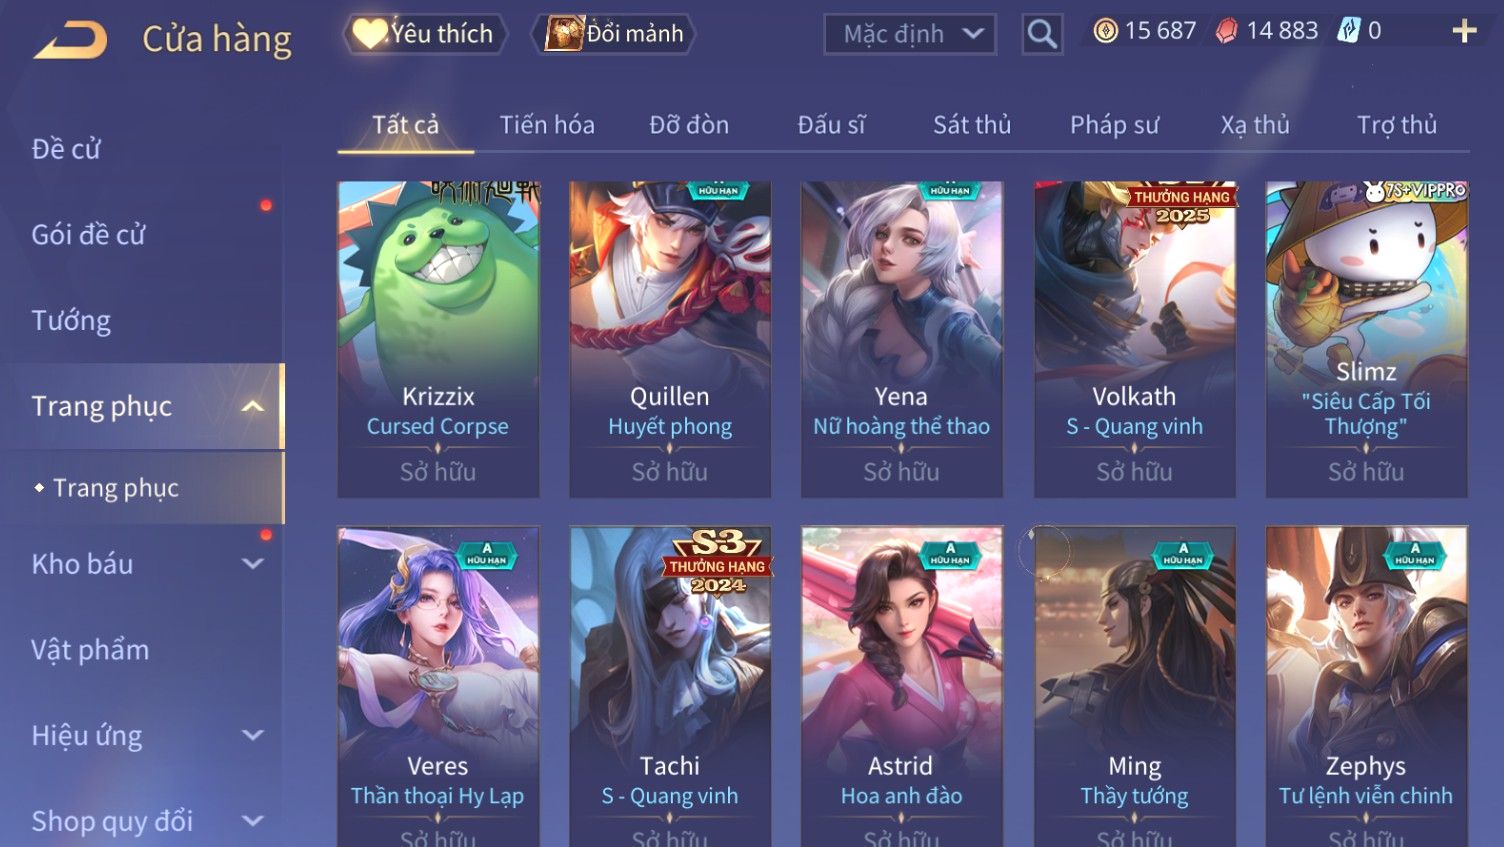Tap the plus icon to add currency

pos(1464,31)
